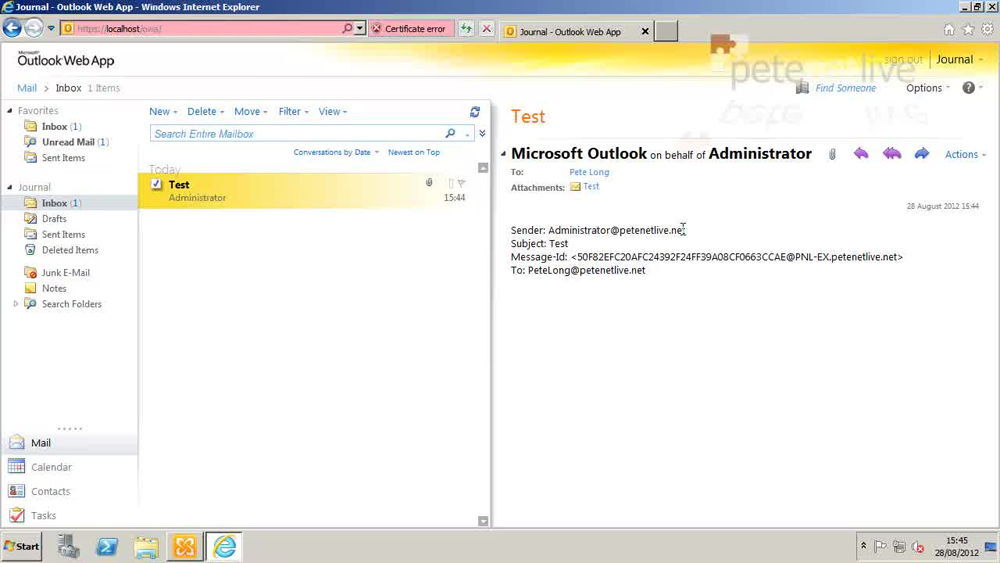Open the Help question mark icon
Screen dimensions: 1000x563
[x=968, y=88]
